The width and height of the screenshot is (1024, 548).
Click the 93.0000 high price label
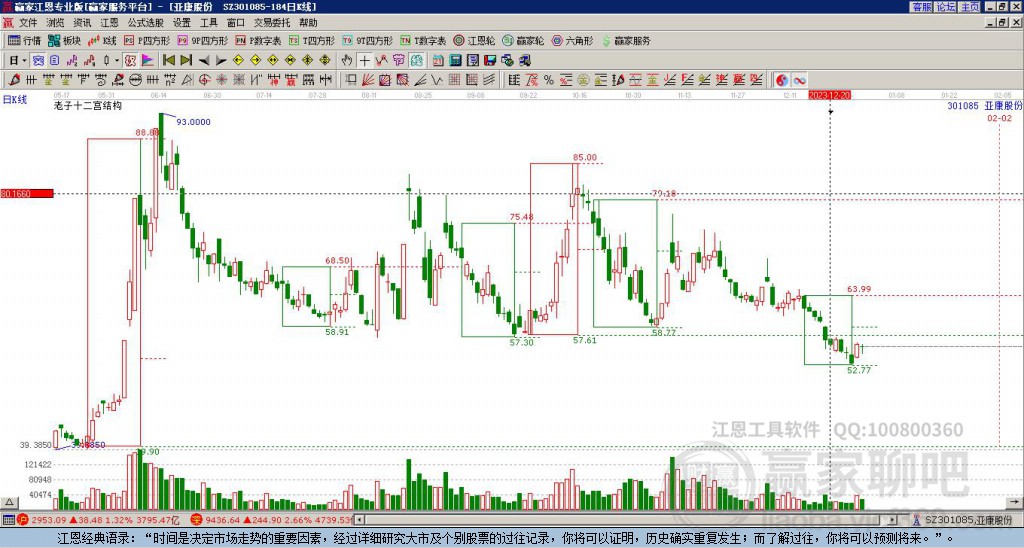click(x=193, y=122)
